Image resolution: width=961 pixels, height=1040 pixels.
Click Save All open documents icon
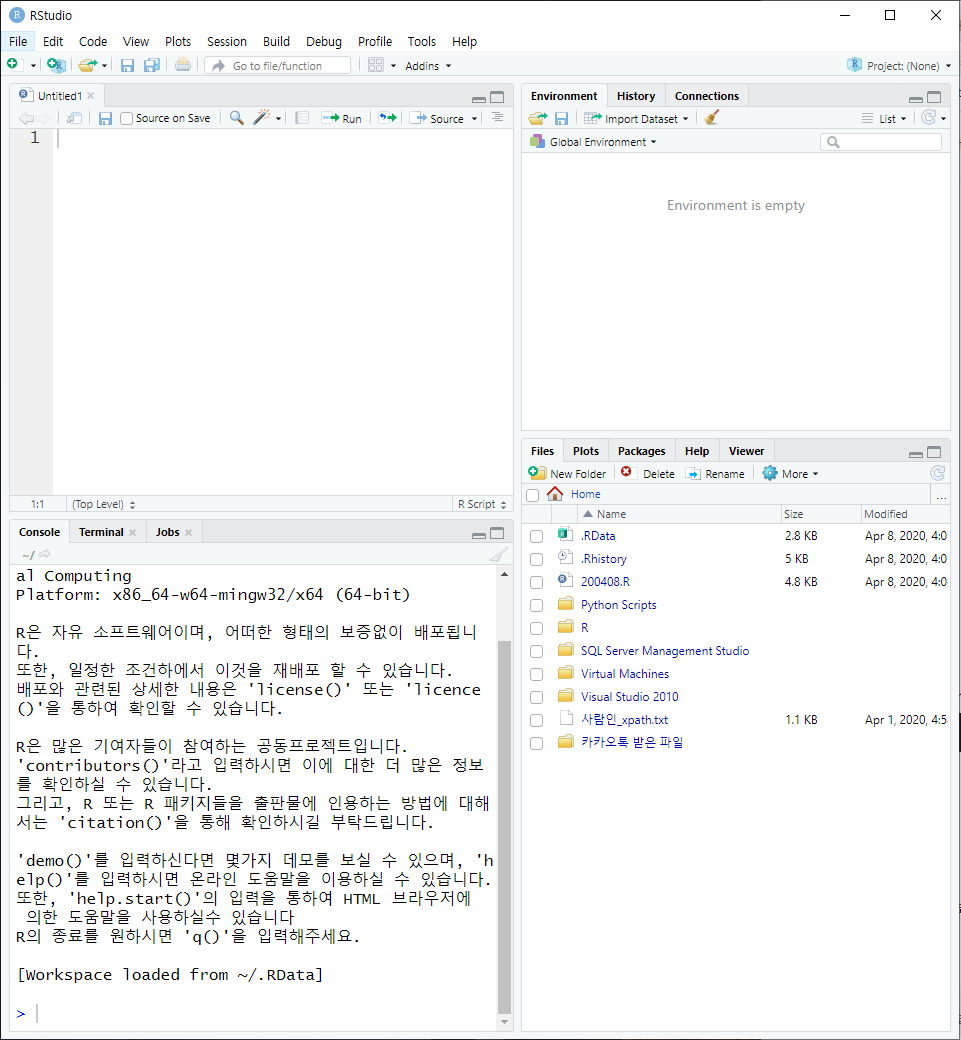(152, 65)
